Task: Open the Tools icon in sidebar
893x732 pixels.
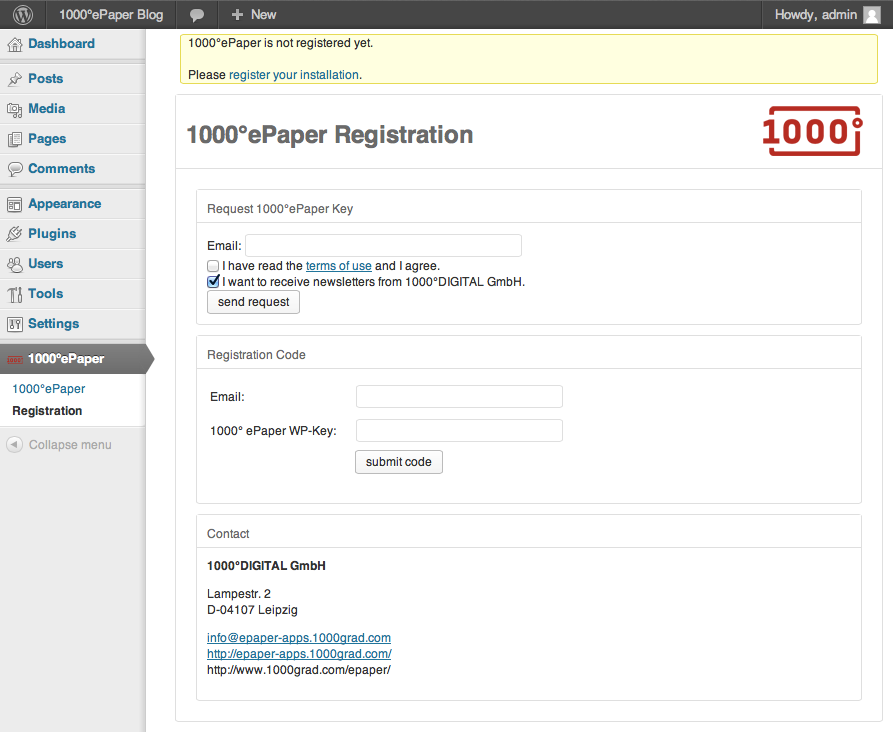Action: [15, 295]
